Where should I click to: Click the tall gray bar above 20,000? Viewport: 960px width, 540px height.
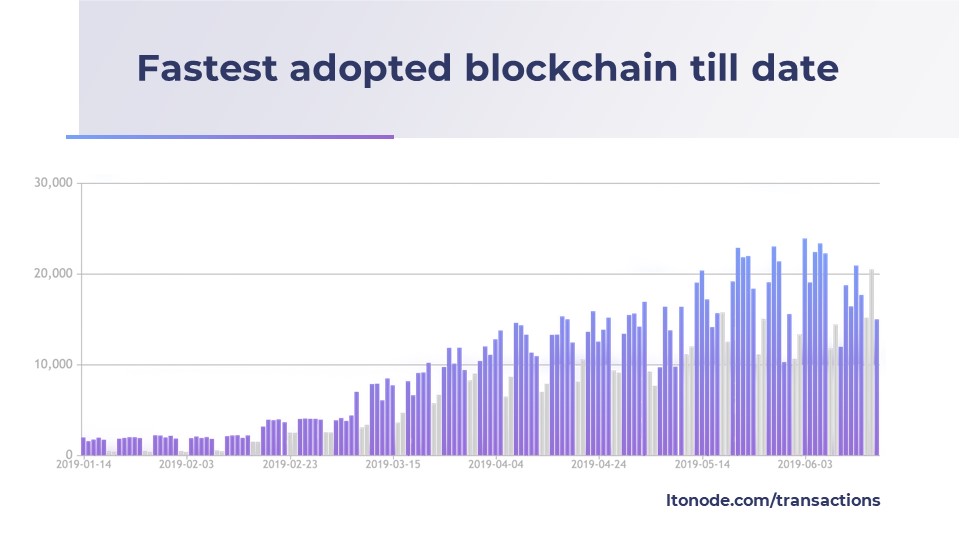[871, 362]
